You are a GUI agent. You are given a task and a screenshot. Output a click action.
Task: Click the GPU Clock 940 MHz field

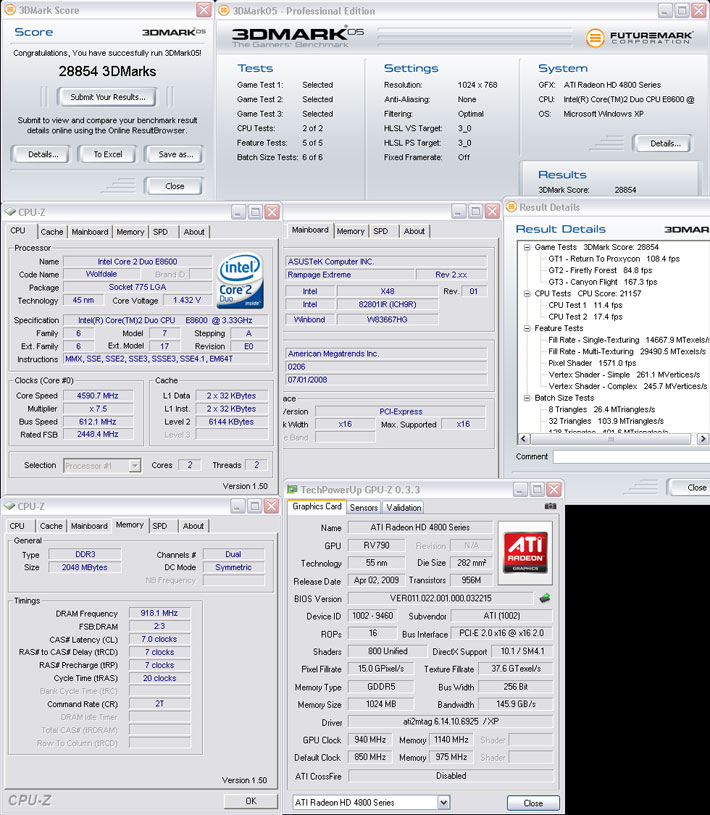click(370, 740)
